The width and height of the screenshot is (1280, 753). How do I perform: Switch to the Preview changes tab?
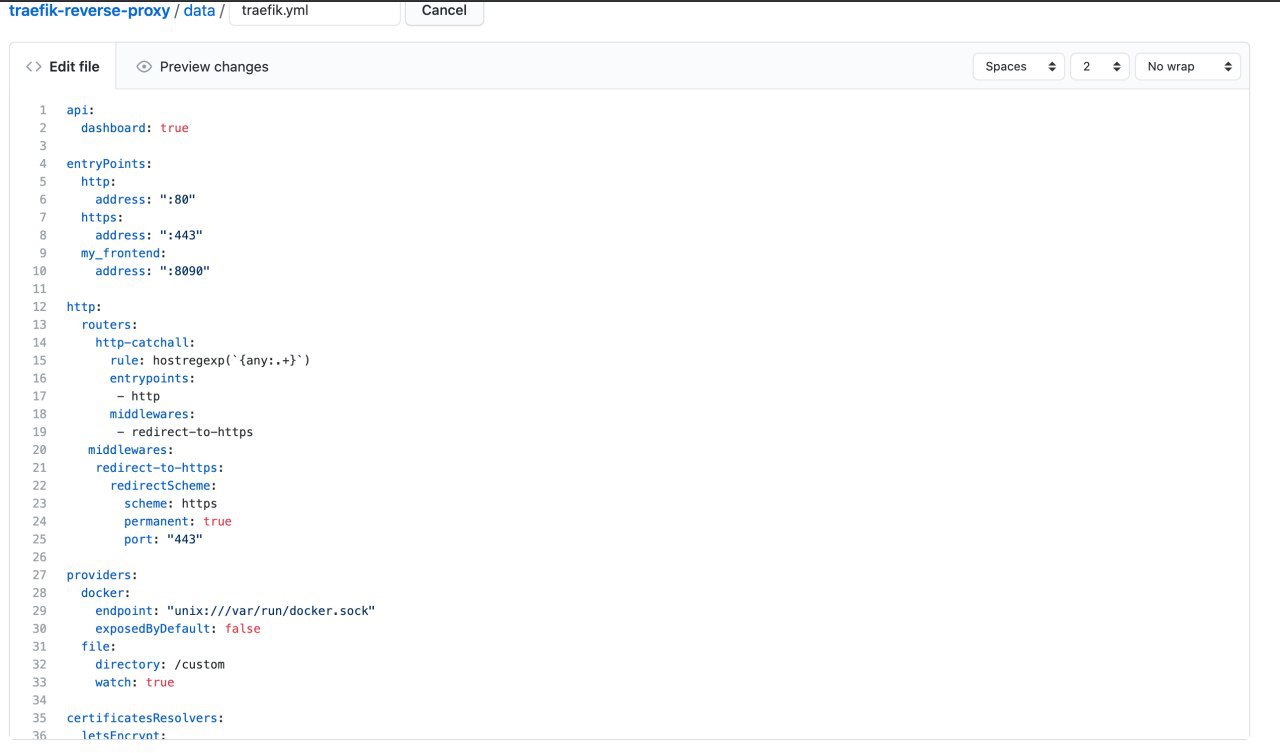(x=202, y=67)
